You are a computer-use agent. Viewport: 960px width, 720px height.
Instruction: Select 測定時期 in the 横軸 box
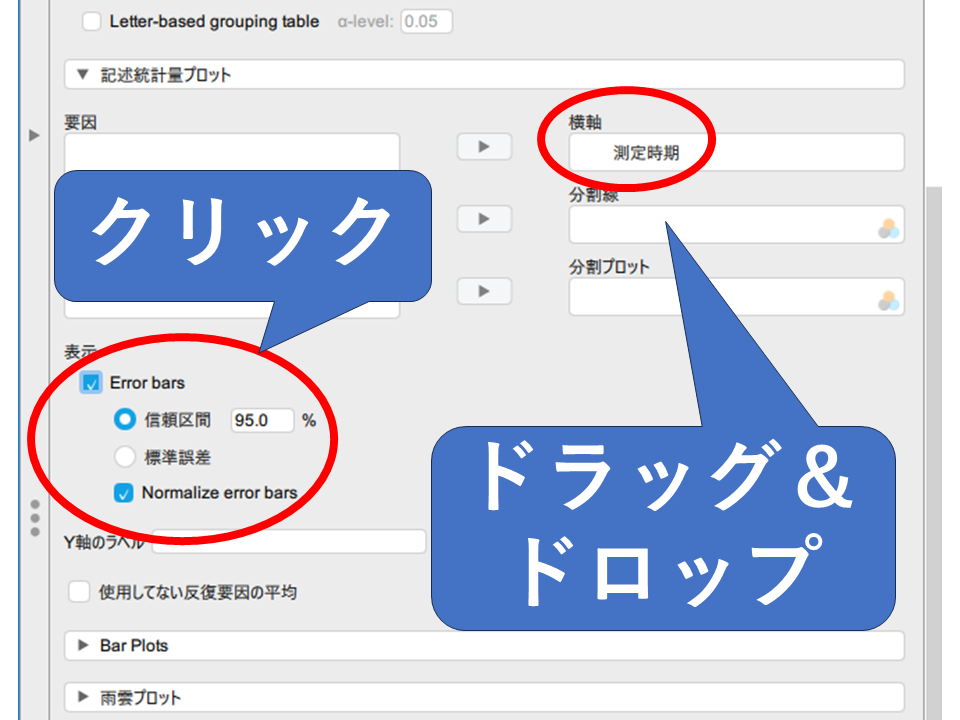[x=646, y=154]
